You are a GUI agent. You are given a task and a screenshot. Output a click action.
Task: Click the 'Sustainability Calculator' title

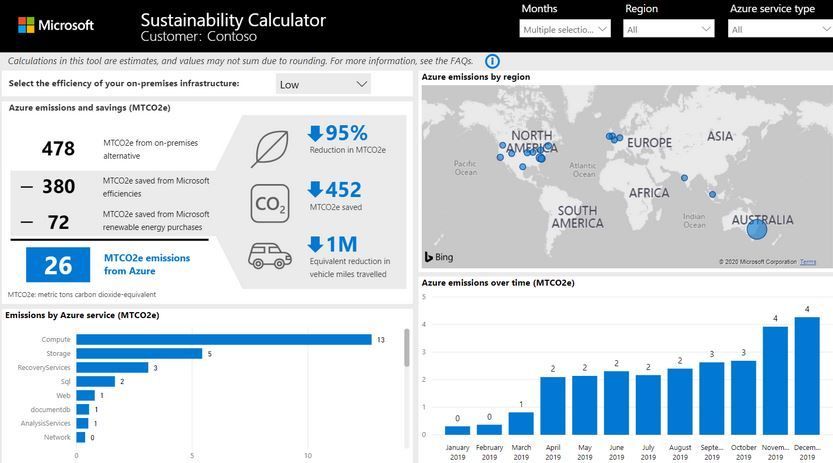click(x=233, y=20)
